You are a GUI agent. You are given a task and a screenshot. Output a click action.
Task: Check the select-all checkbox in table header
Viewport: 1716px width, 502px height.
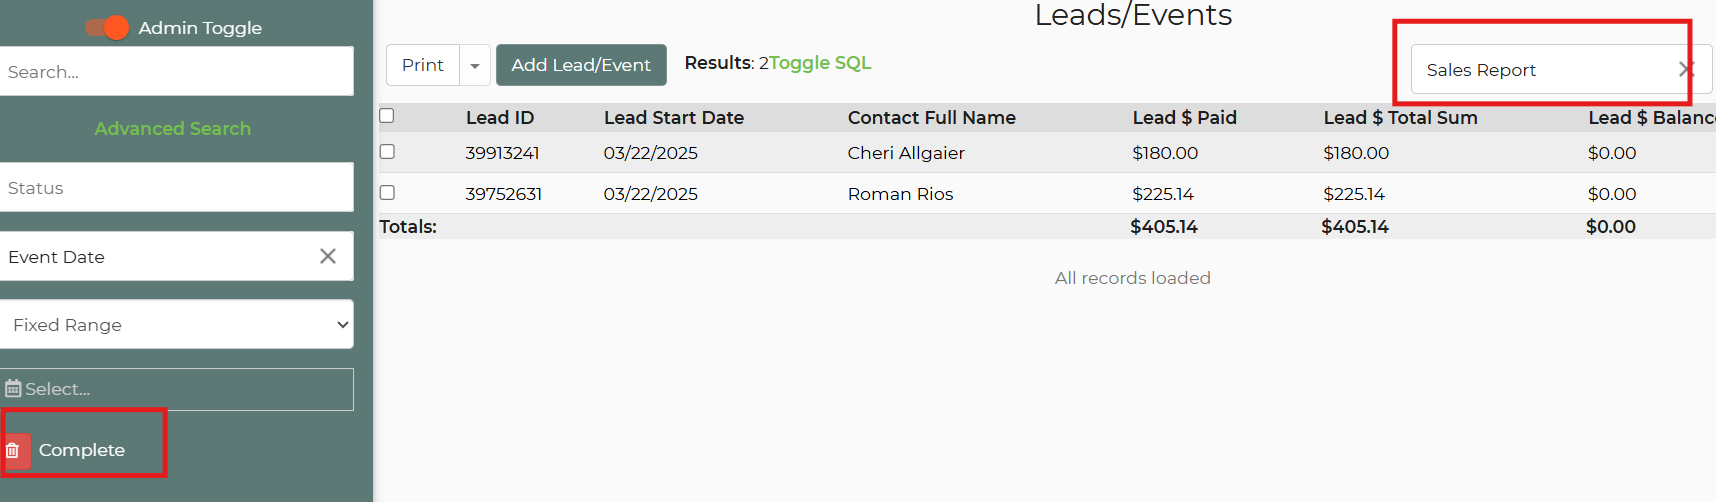387,116
